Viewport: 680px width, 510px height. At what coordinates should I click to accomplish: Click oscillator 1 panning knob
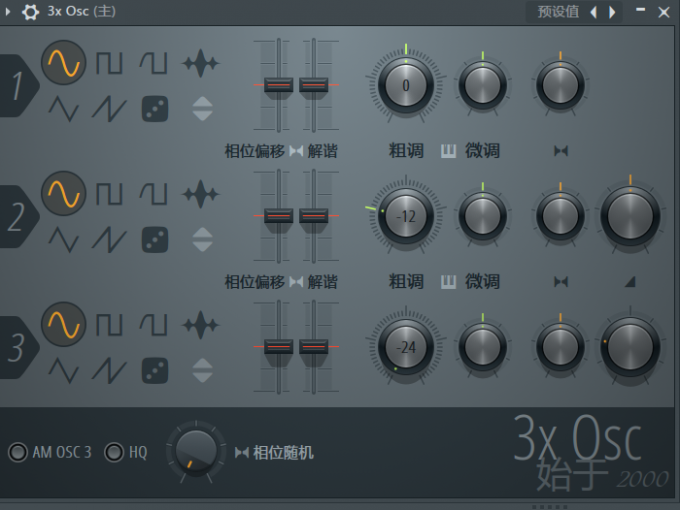pyautogui.click(x=560, y=85)
